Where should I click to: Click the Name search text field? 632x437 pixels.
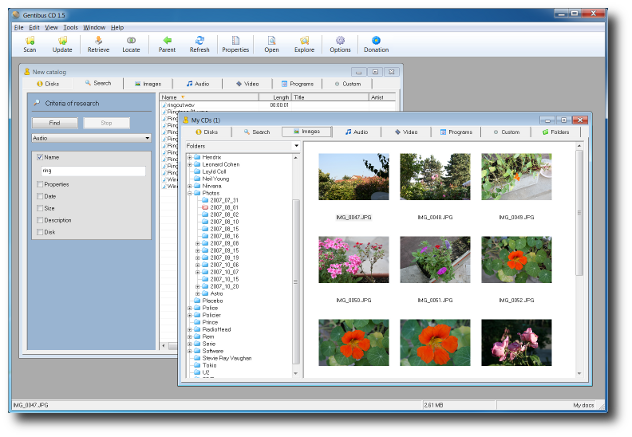(92, 171)
